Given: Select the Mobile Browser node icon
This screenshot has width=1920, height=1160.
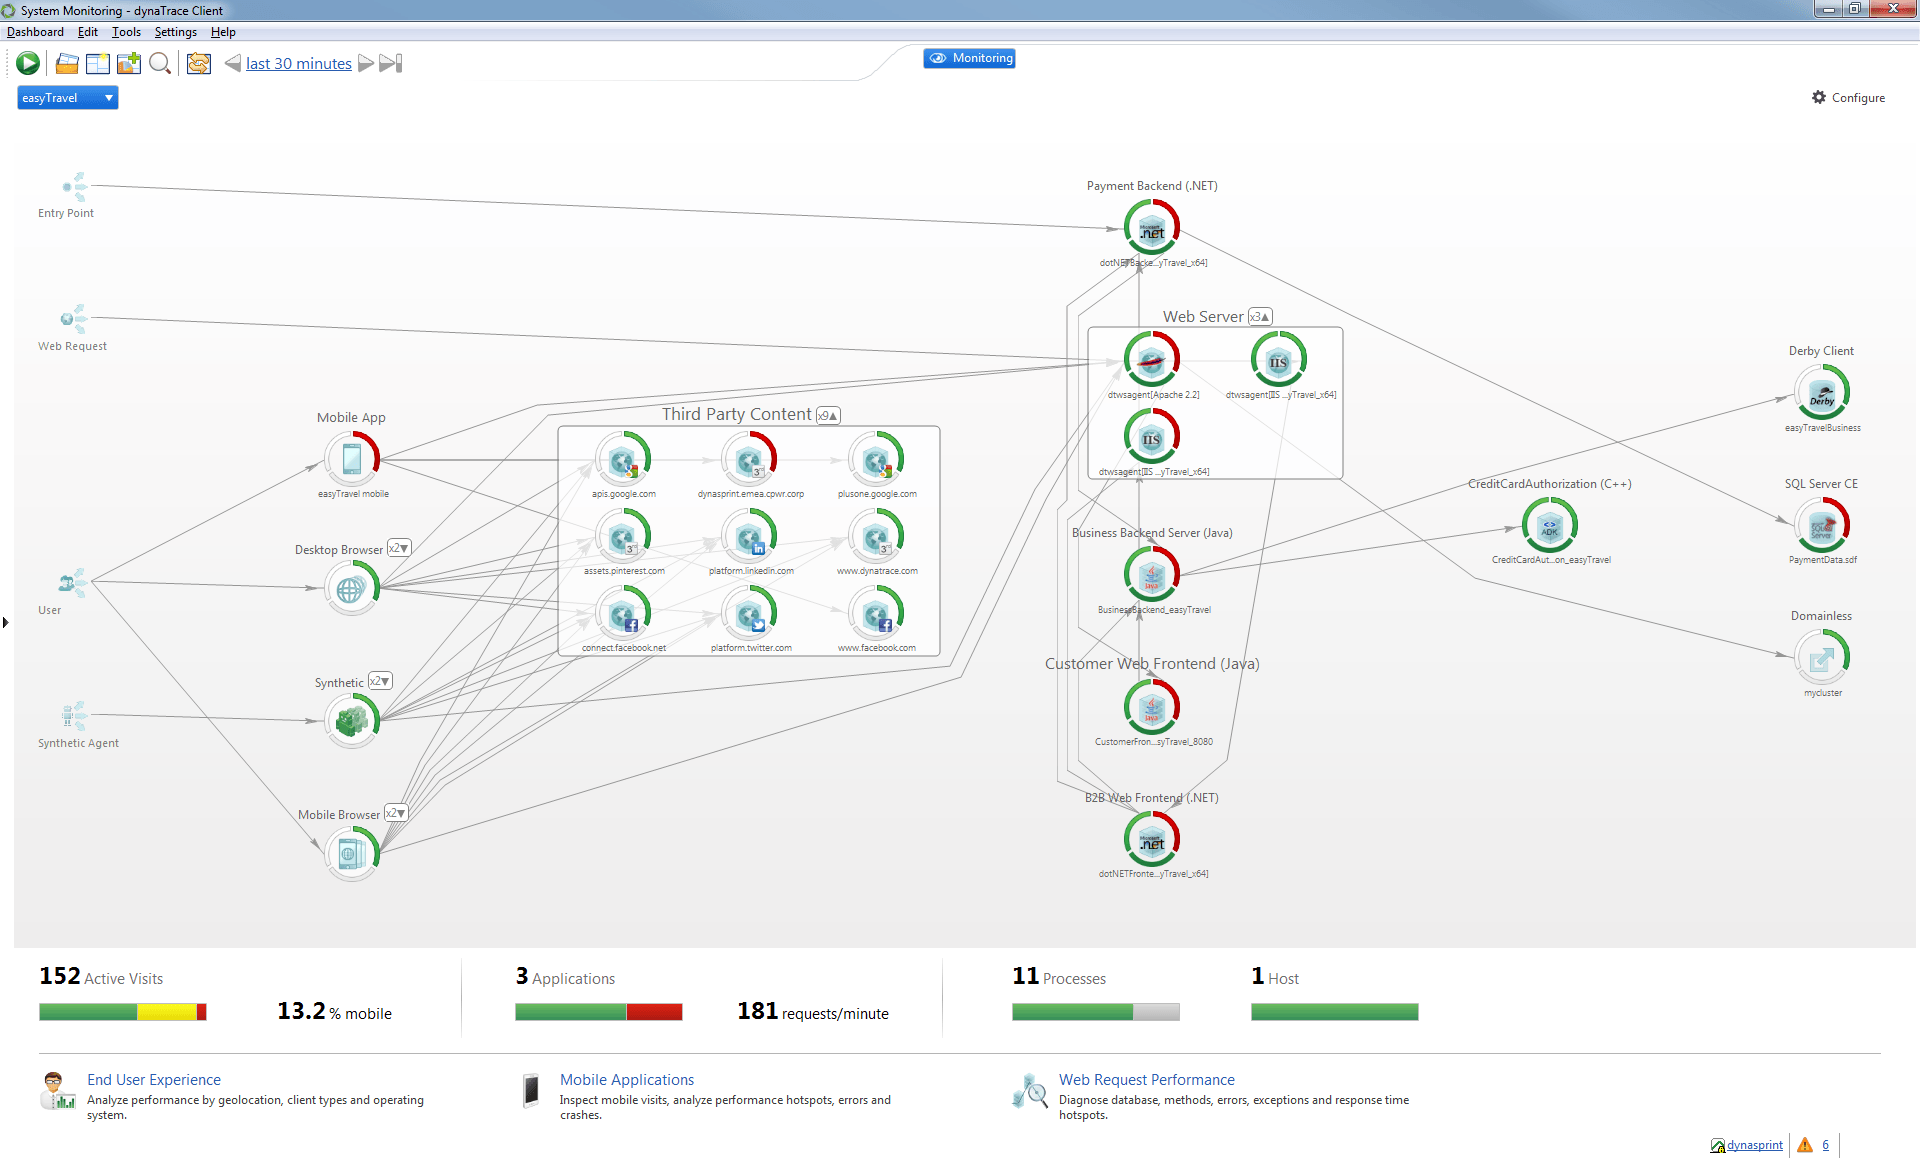Looking at the screenshot, I should [x=351, y=852].
